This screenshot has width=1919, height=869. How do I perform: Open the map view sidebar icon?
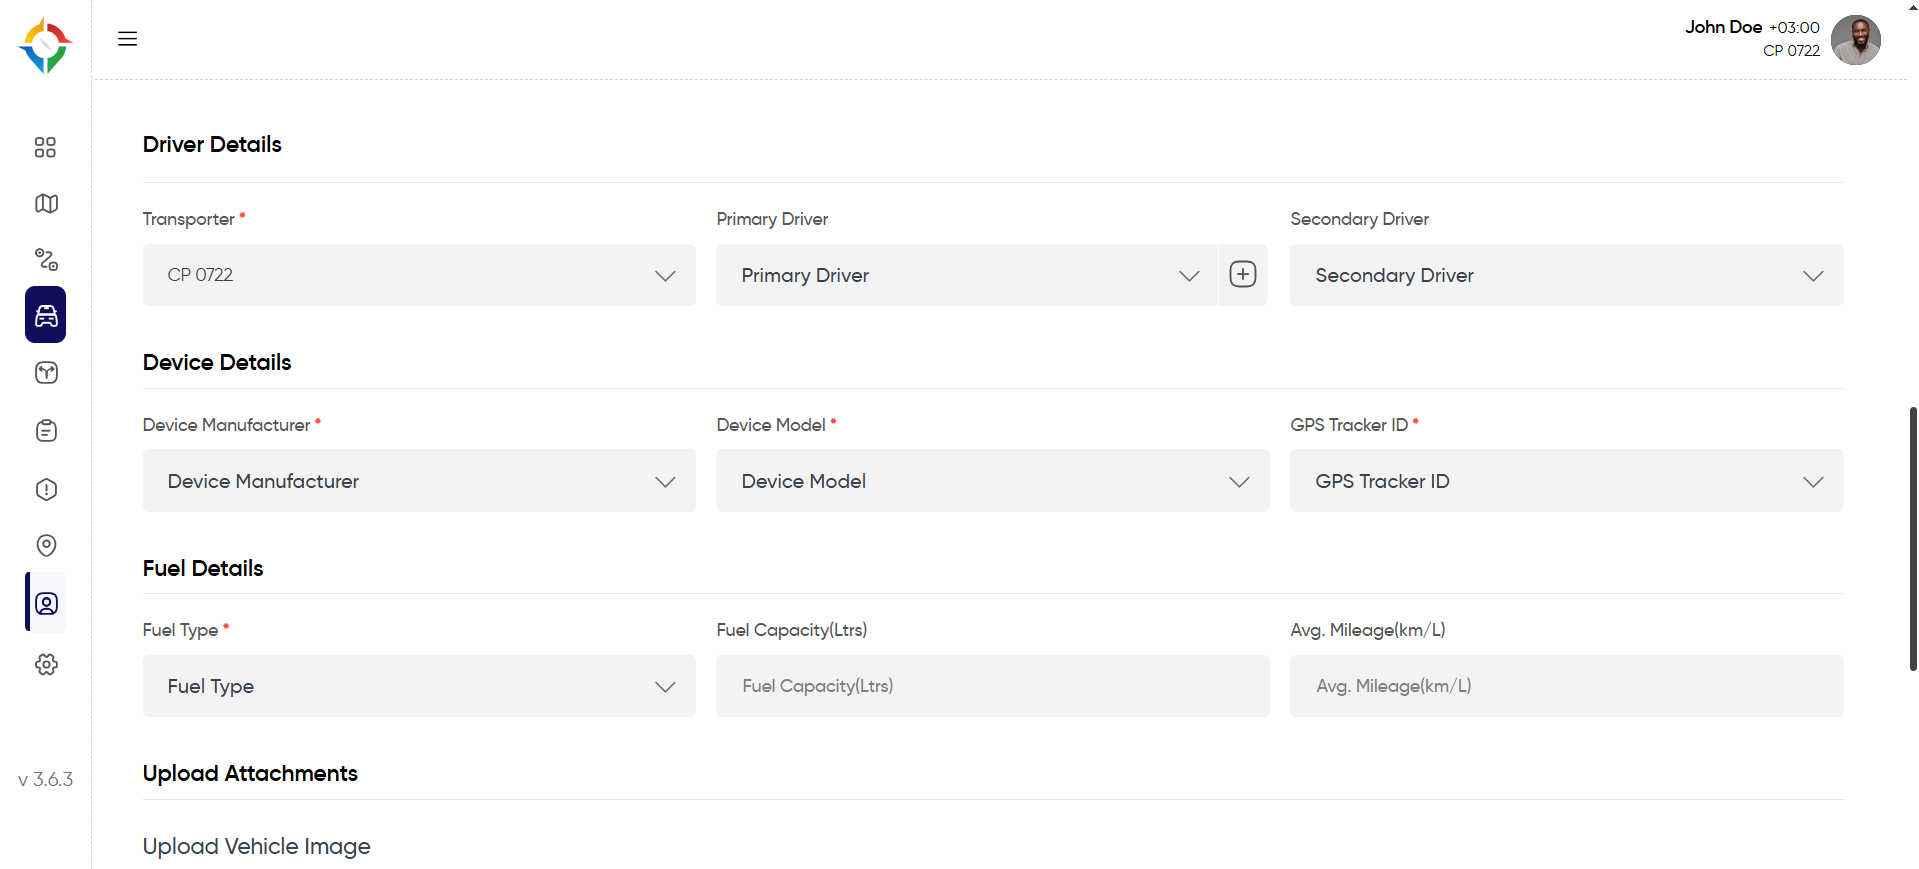46,204
